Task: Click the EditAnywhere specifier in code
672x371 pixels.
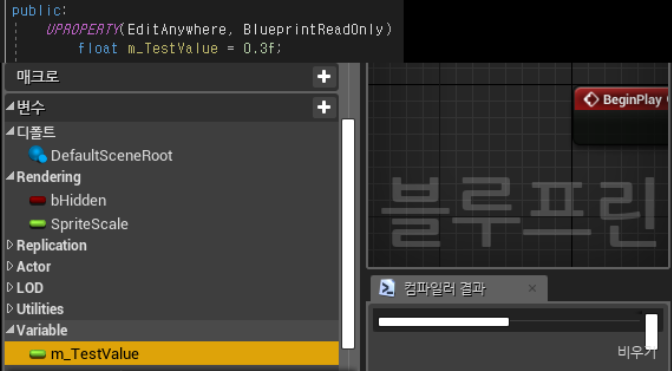Action: 177,29
